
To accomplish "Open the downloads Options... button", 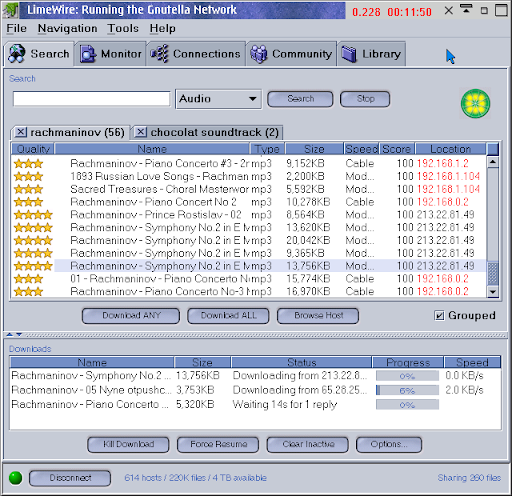I will click(x=389, y=444).
